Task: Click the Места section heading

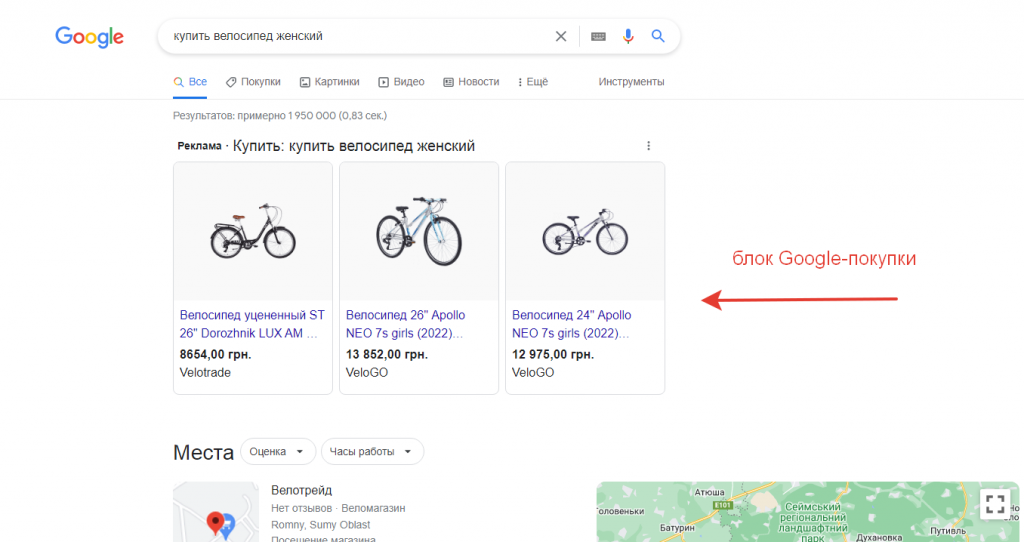Action: click(x=203, y=452)
